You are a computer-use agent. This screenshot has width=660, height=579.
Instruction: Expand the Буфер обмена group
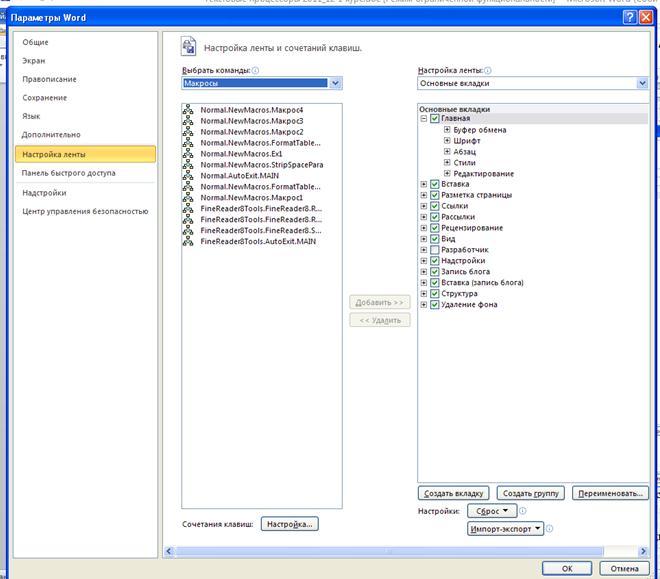click(447, 129)
